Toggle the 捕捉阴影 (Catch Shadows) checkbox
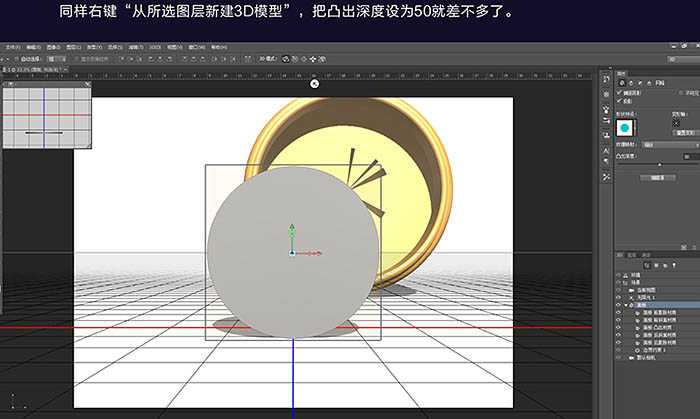The height and width of the screenshot is (419, 700). pos(619,93)
